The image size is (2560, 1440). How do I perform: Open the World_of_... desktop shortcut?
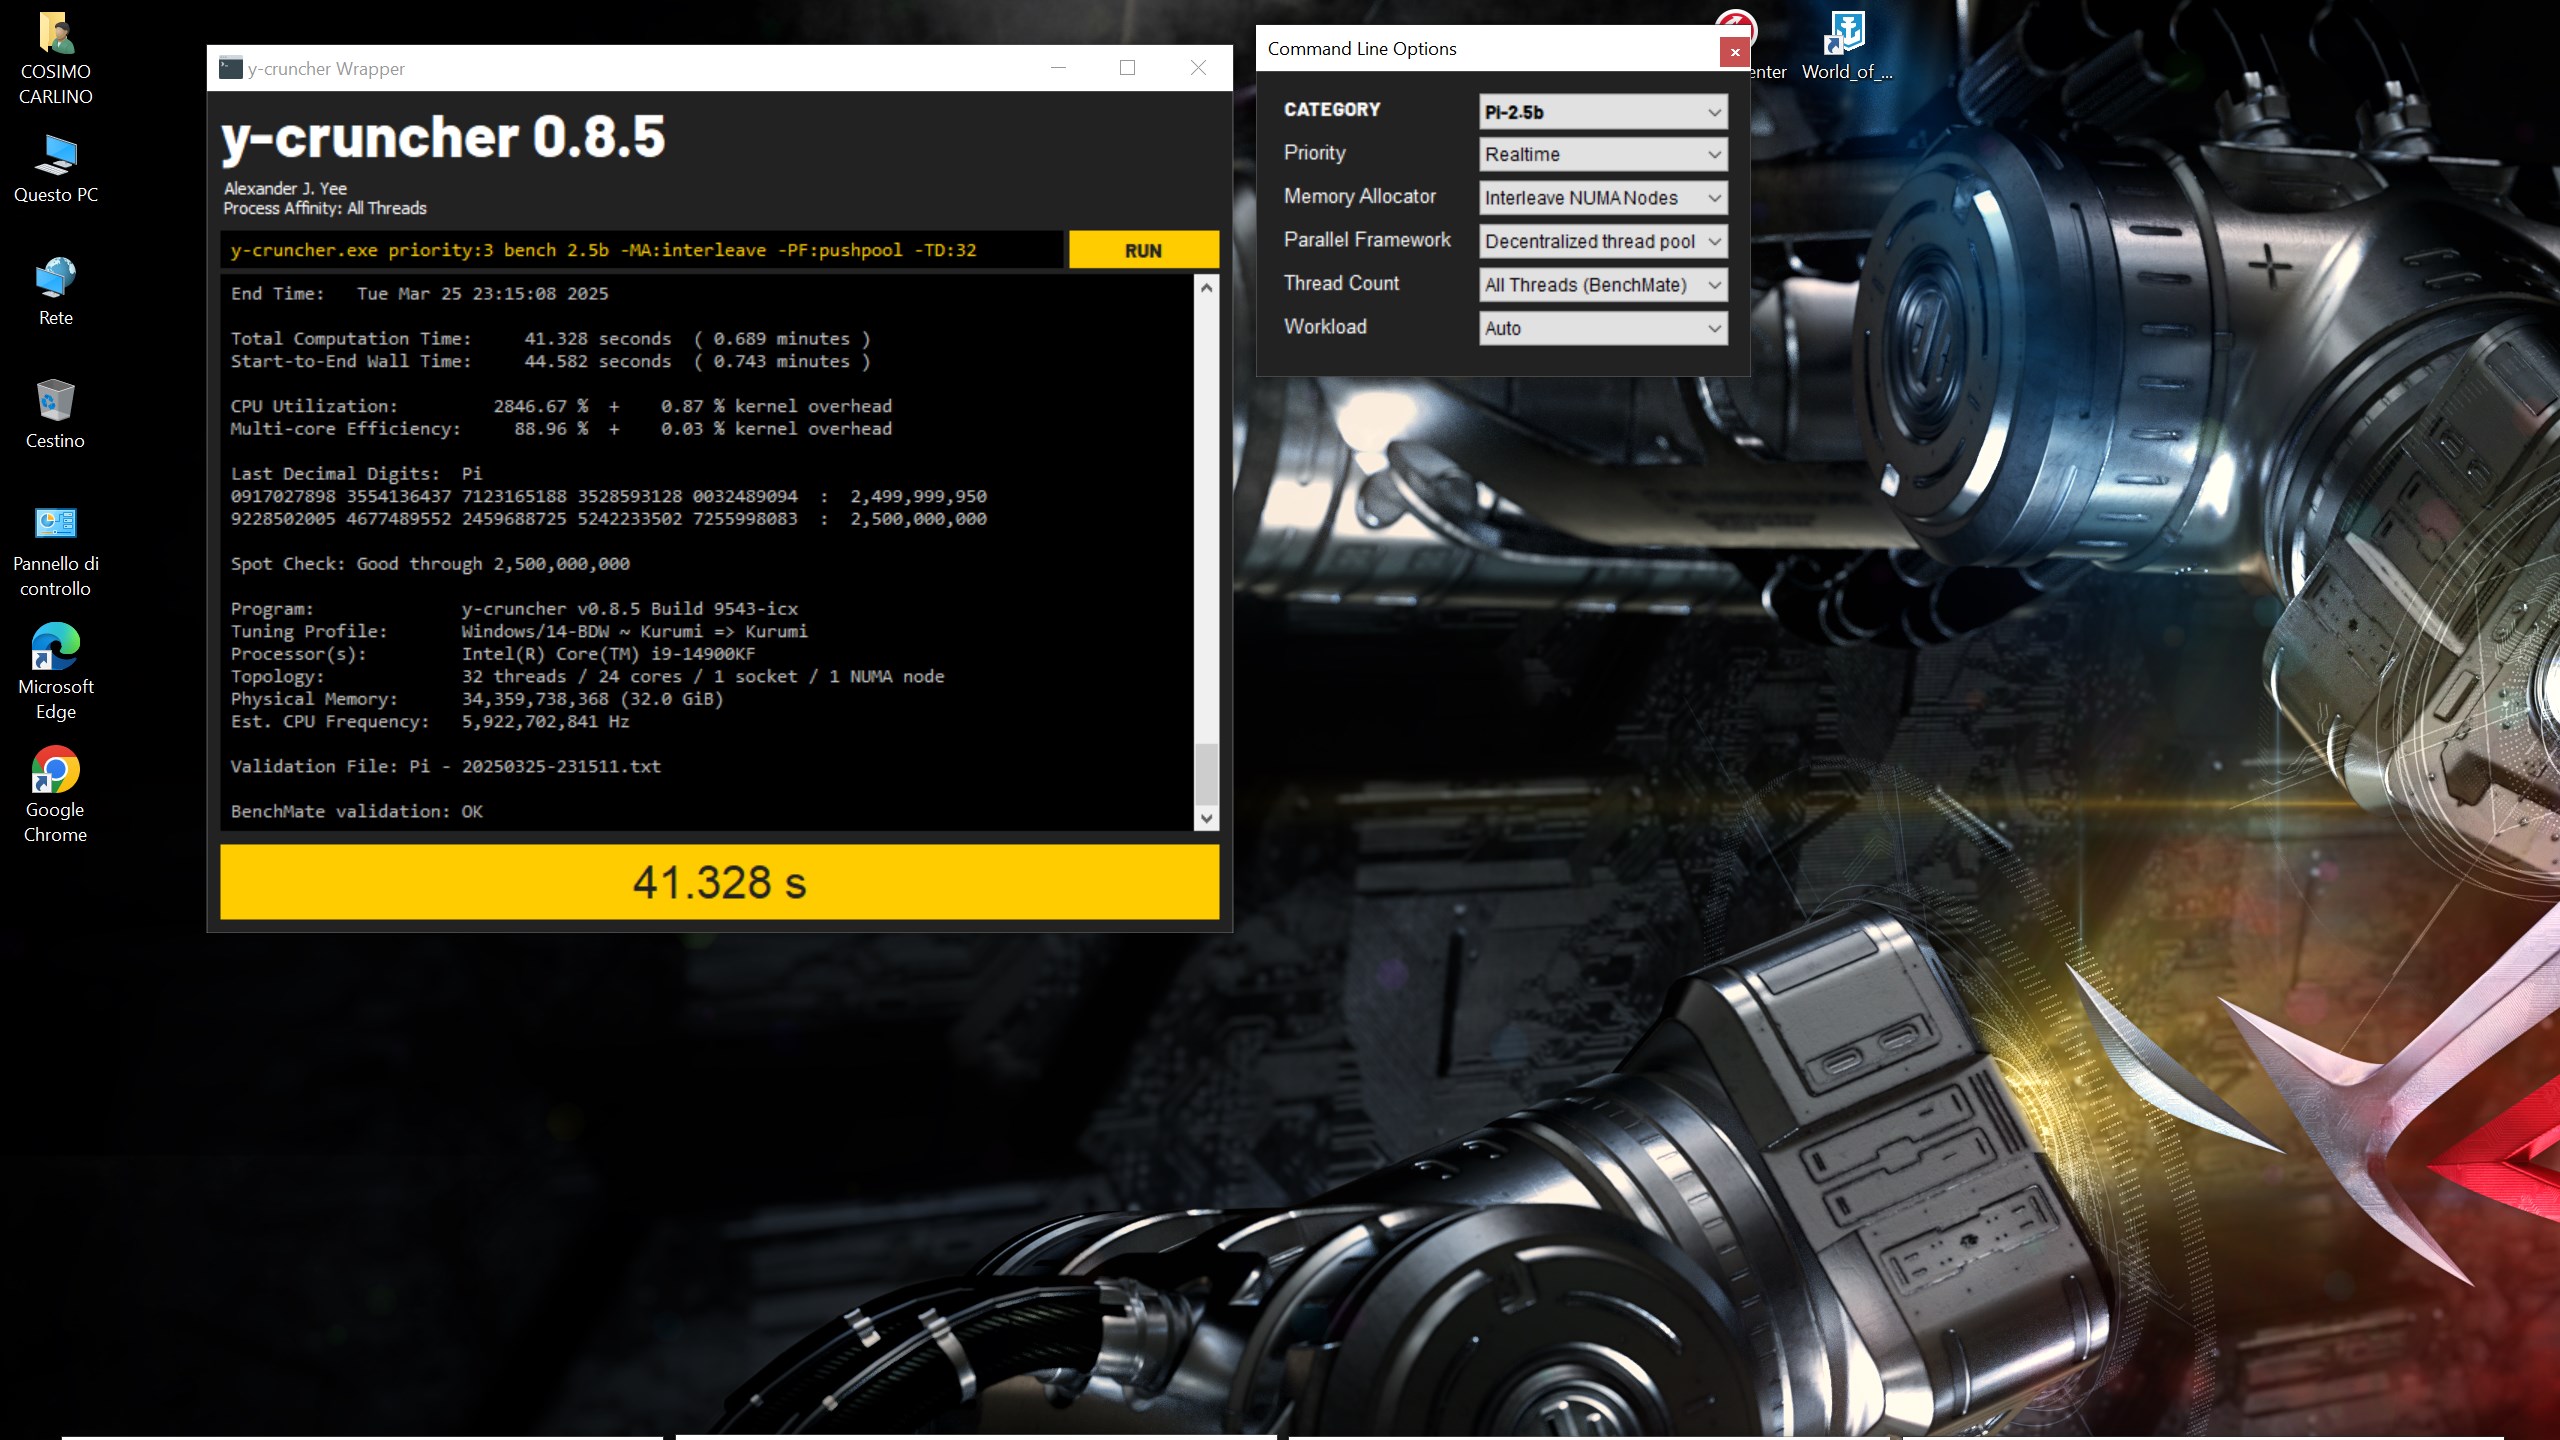(1846, 46)
